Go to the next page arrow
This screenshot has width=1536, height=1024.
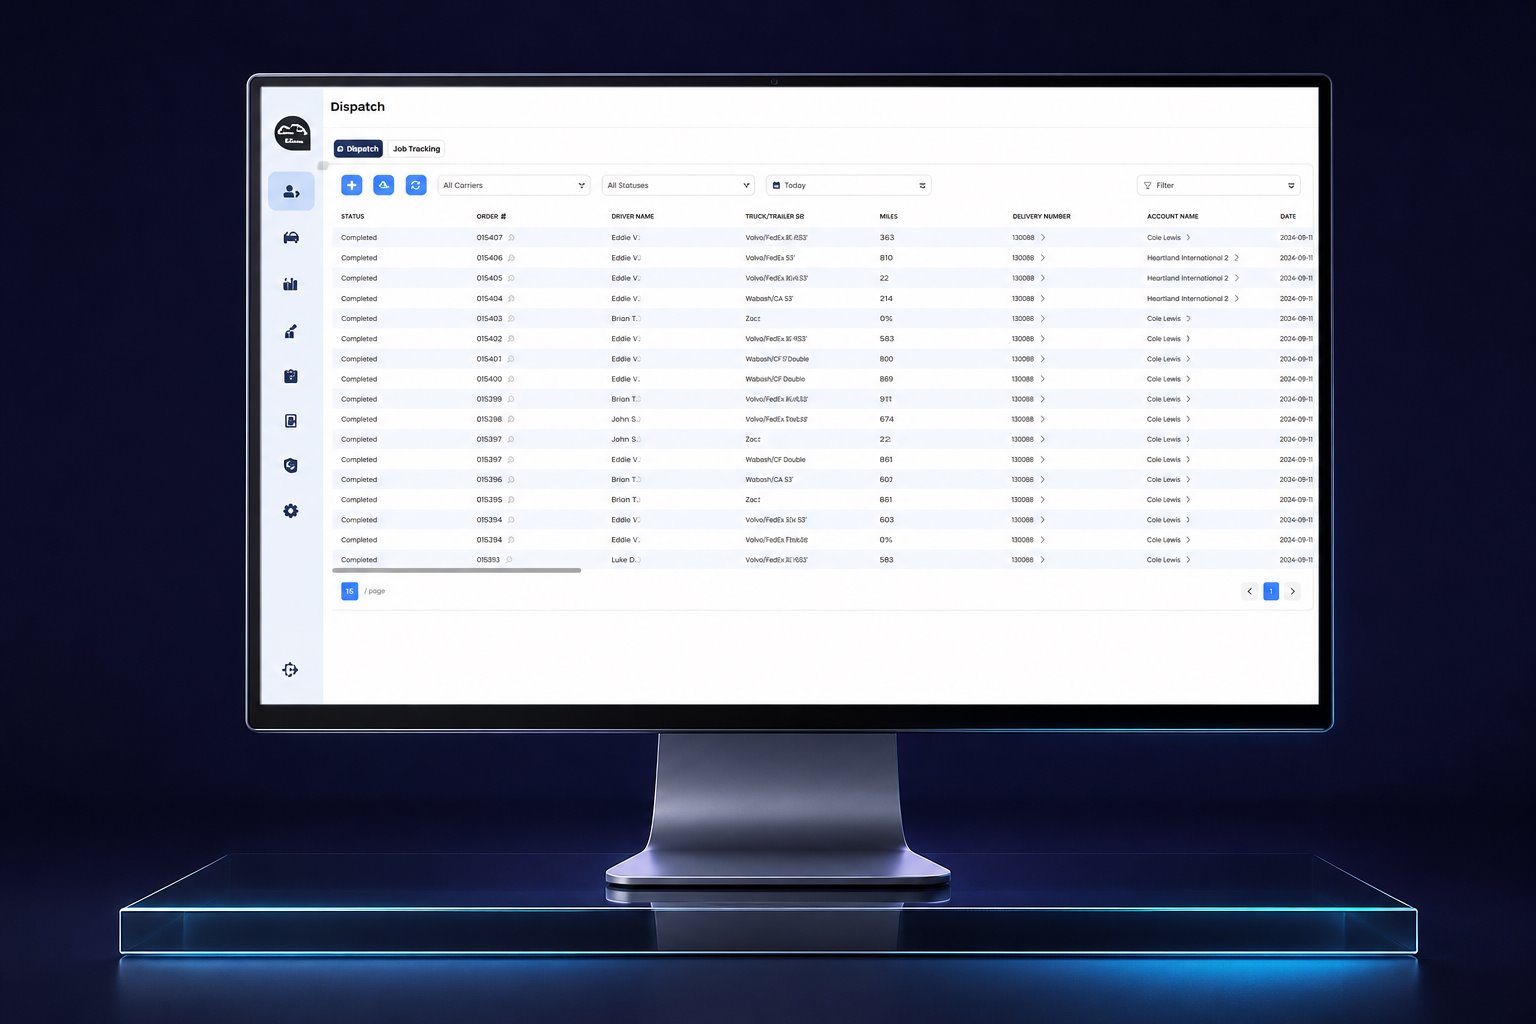[x=1292, y=591]
